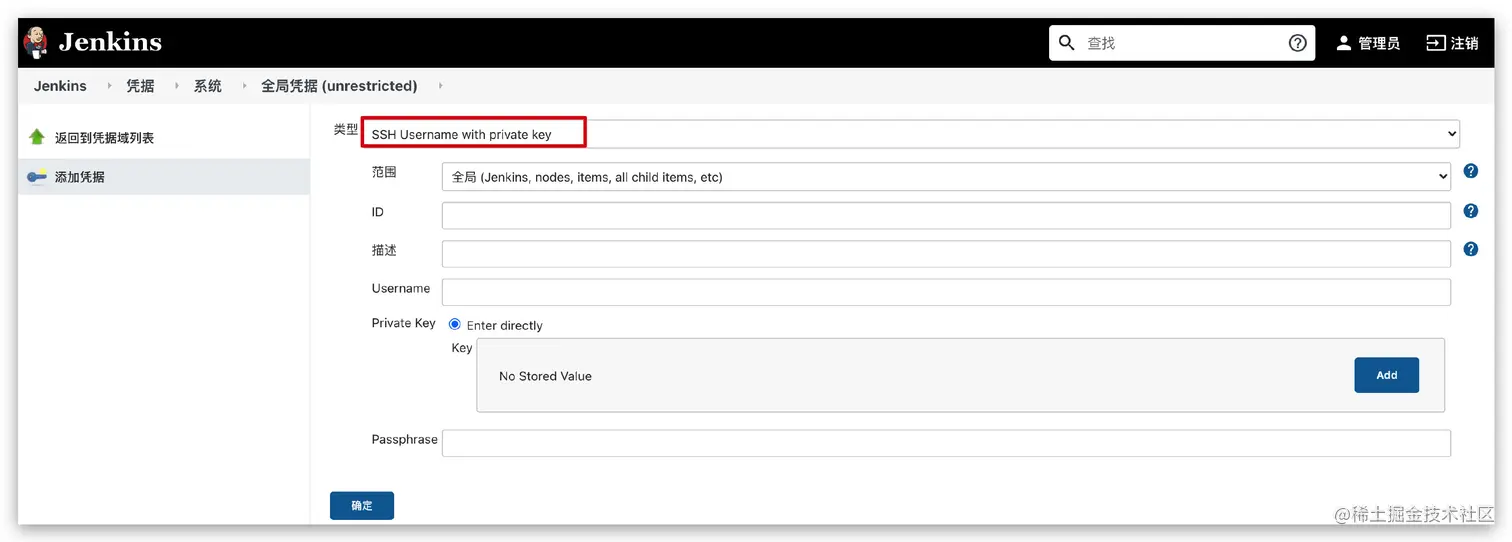Screen dimensions: 1512x542
Task: Open 返回到凭据域列表 sidebar link
Action: click(x=104, y=138)
